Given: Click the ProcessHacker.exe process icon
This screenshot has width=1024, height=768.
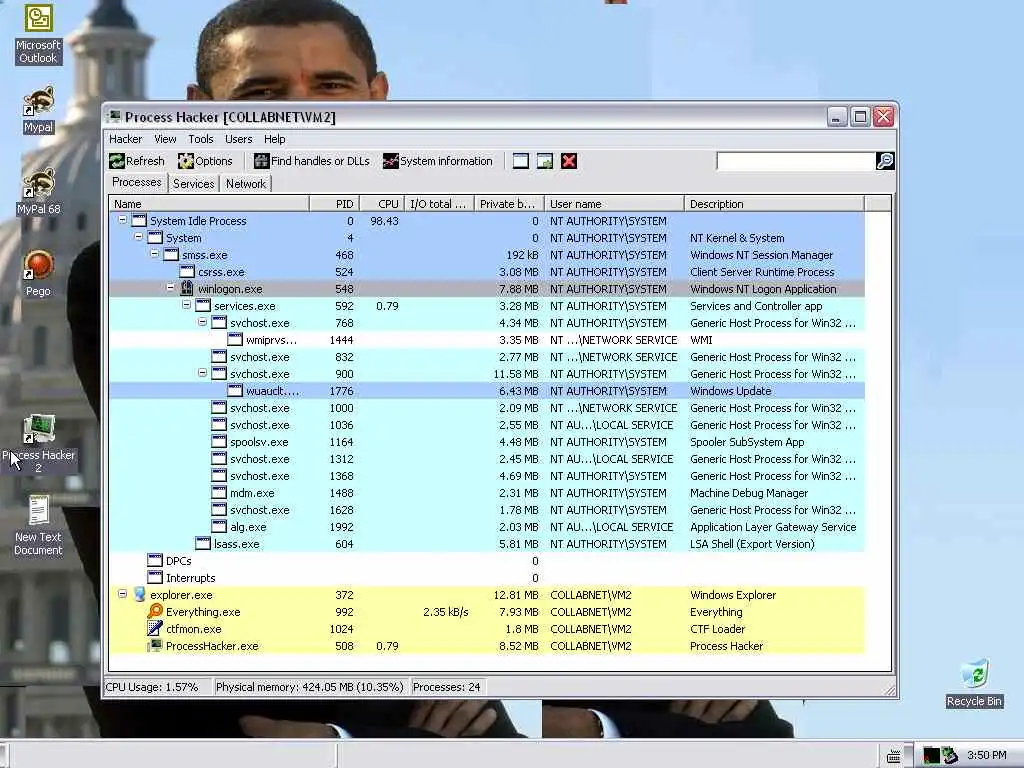Looking at the screenshot, I should coord(155,645).
